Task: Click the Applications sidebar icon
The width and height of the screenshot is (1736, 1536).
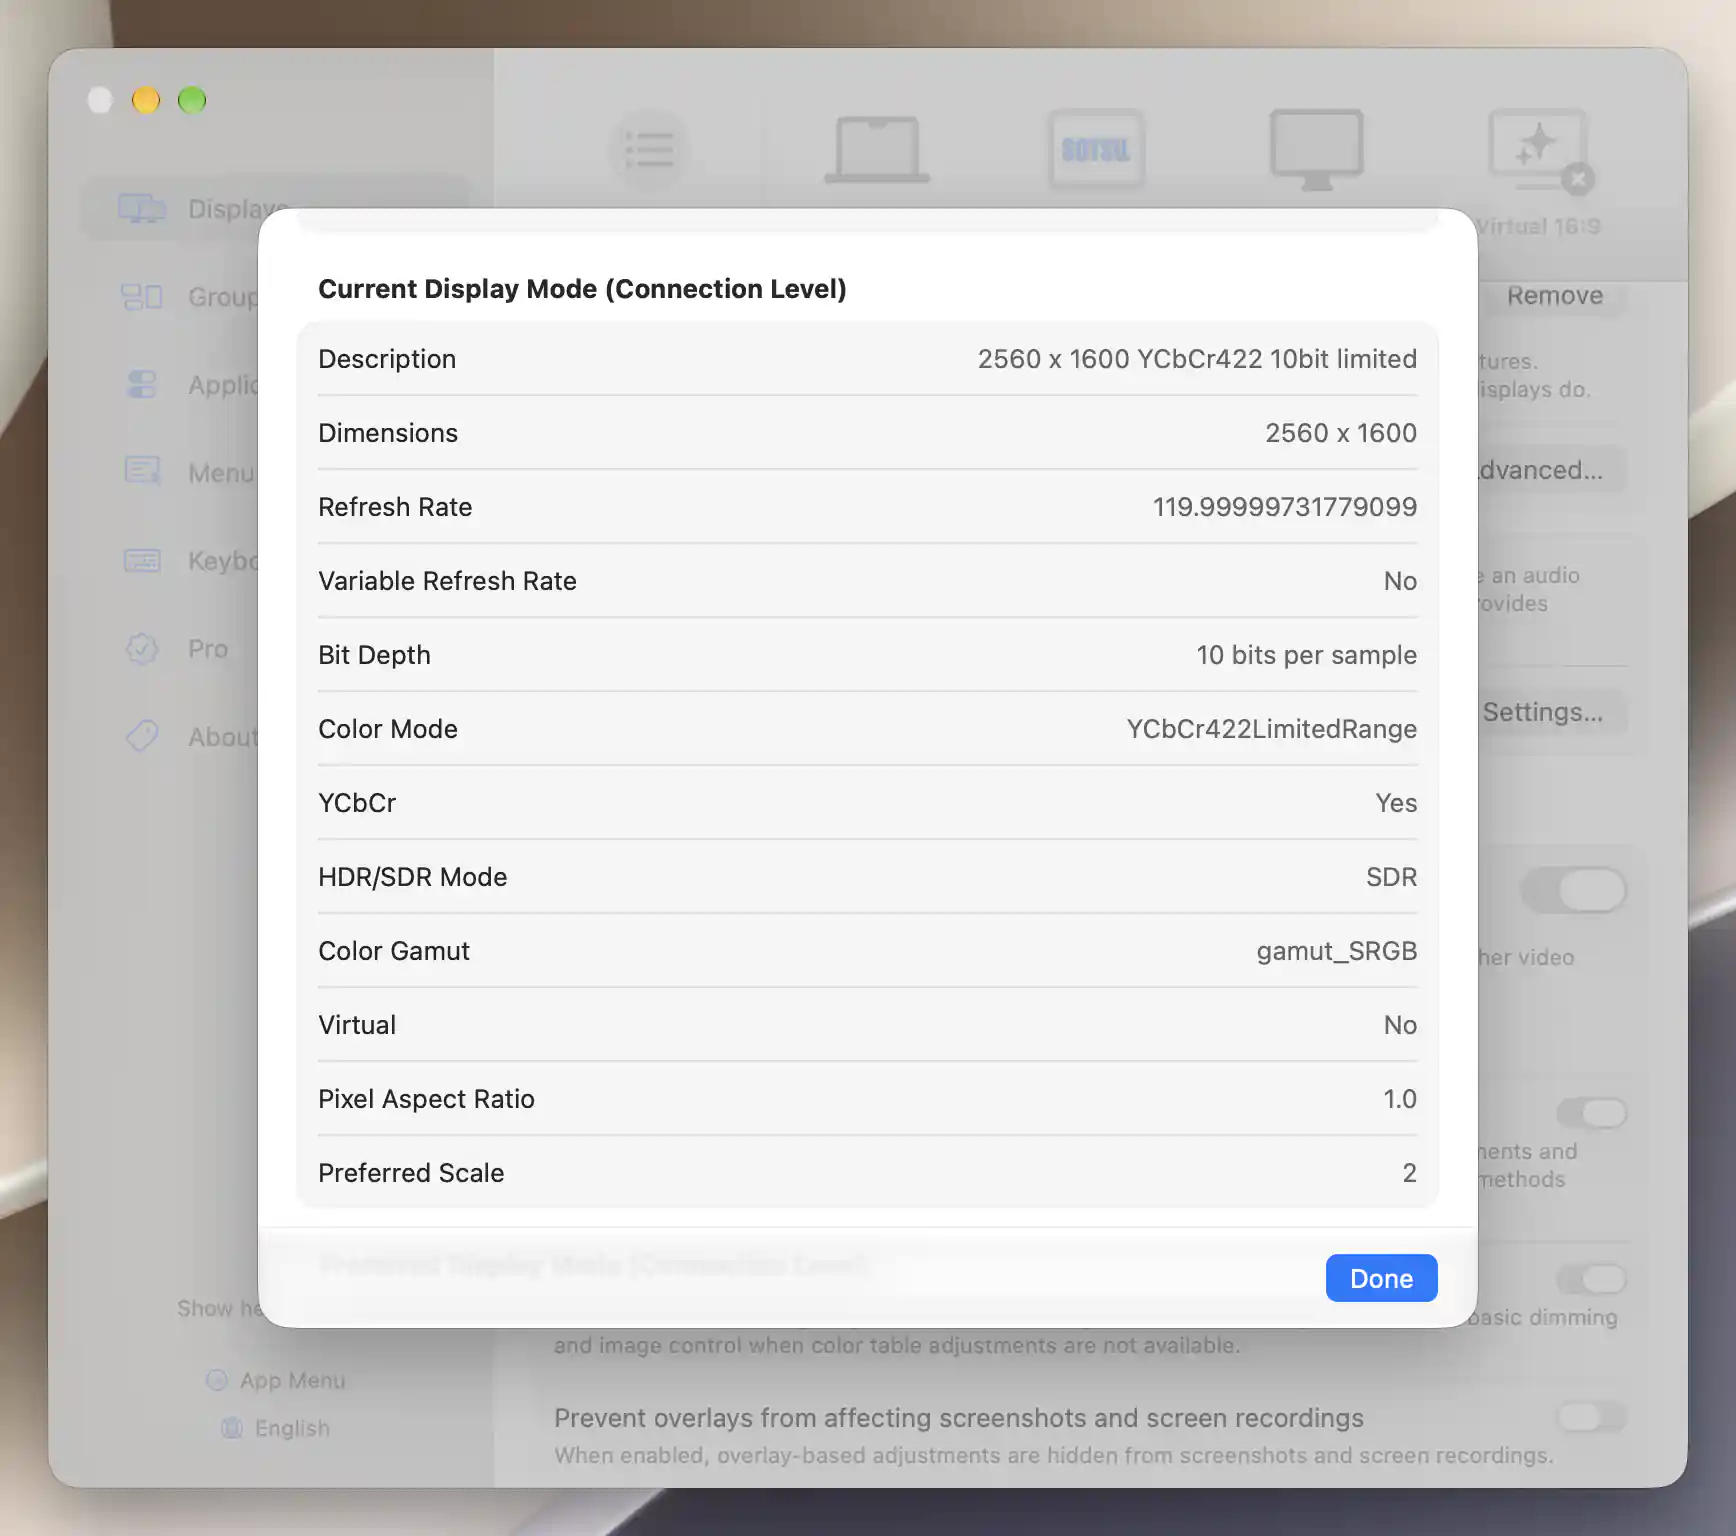Action: tap(142, 384)
